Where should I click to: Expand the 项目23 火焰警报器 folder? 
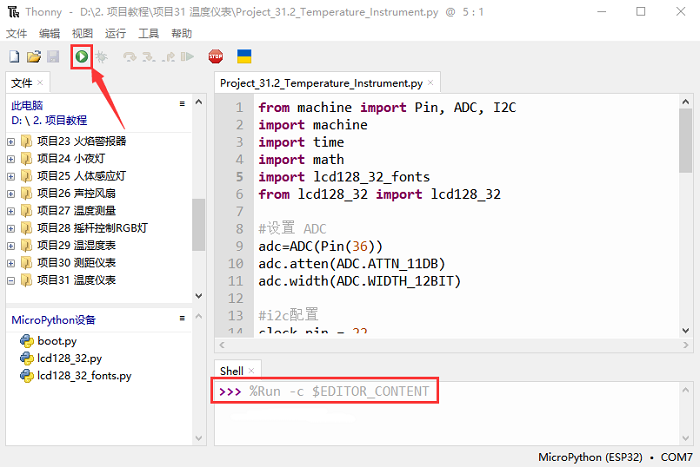tap(11, 141)
